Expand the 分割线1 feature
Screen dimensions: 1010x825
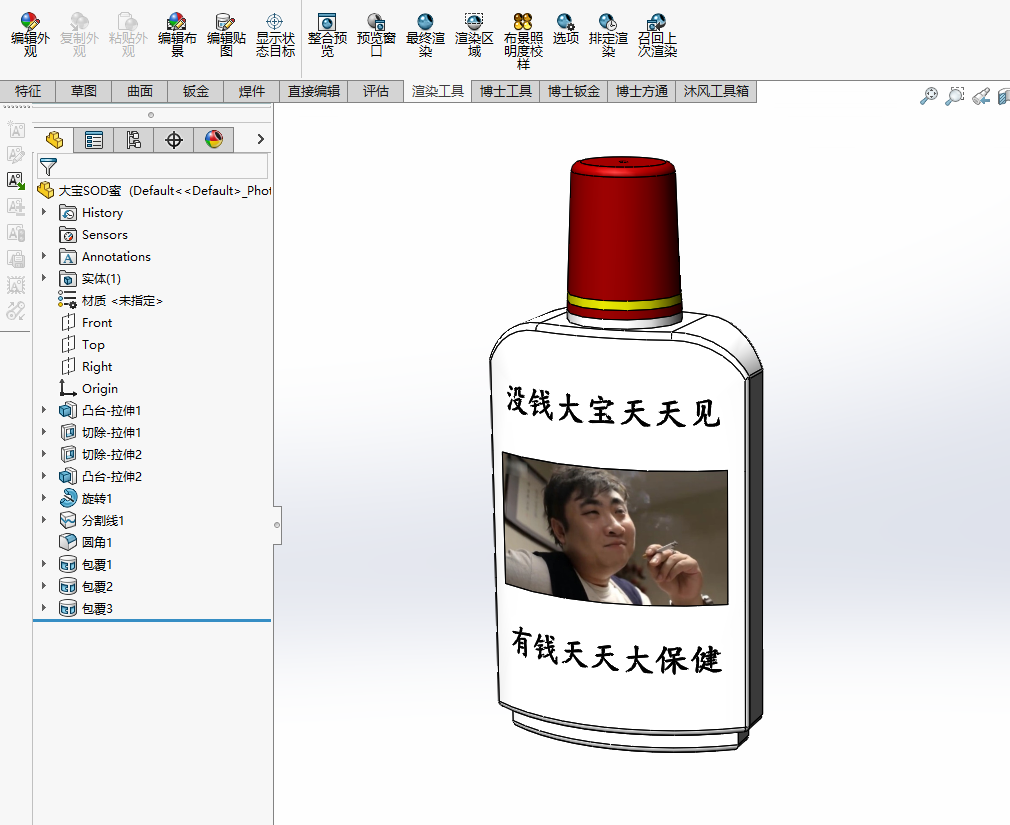pyautogui.click(x=44, y=520)
